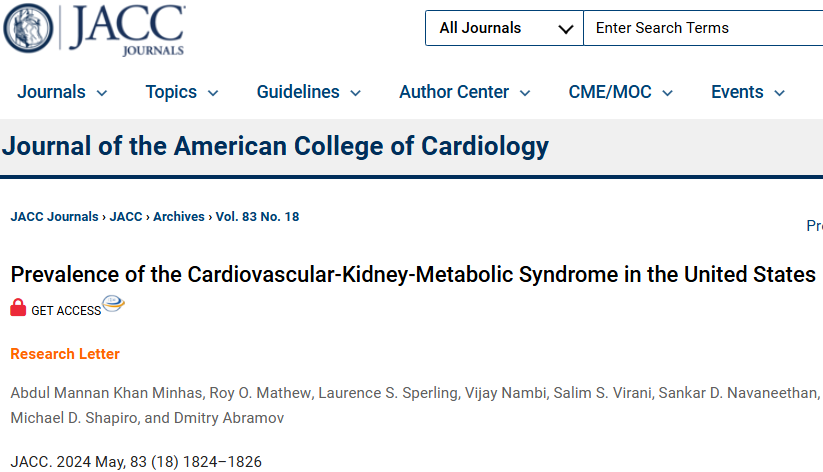
Task: Click GET ACCESS link
Action: point(66,311)
